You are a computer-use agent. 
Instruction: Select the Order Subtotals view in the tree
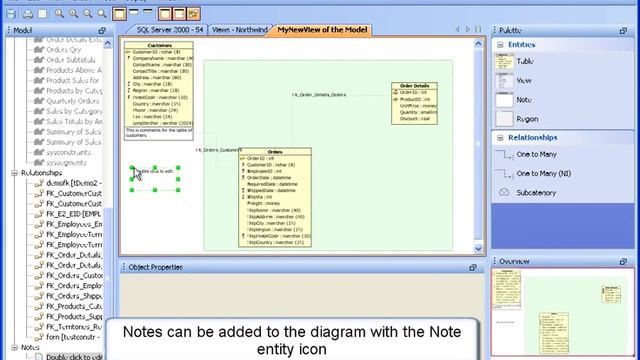pos(70,60)
